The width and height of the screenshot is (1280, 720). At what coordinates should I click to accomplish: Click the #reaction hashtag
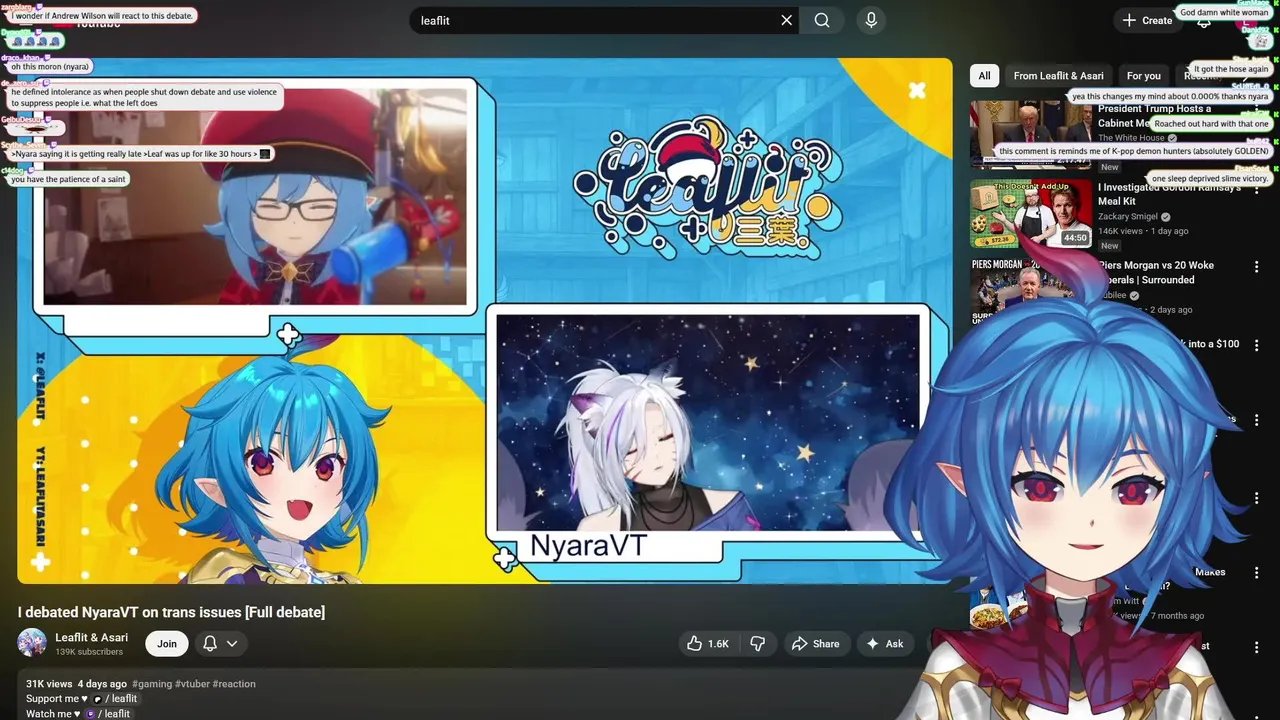234,684
